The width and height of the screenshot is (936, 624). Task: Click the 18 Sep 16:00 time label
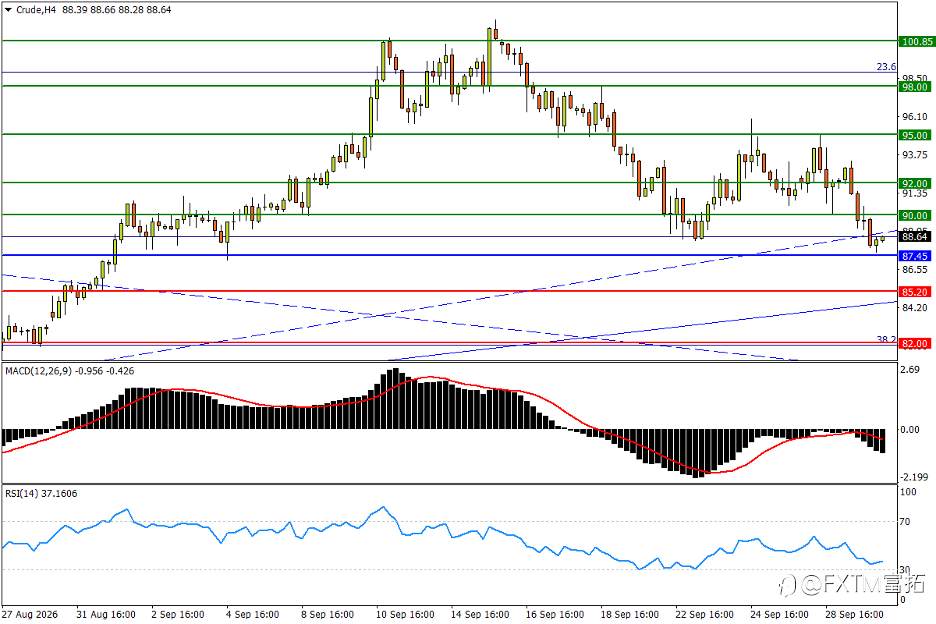click(629, 614)
